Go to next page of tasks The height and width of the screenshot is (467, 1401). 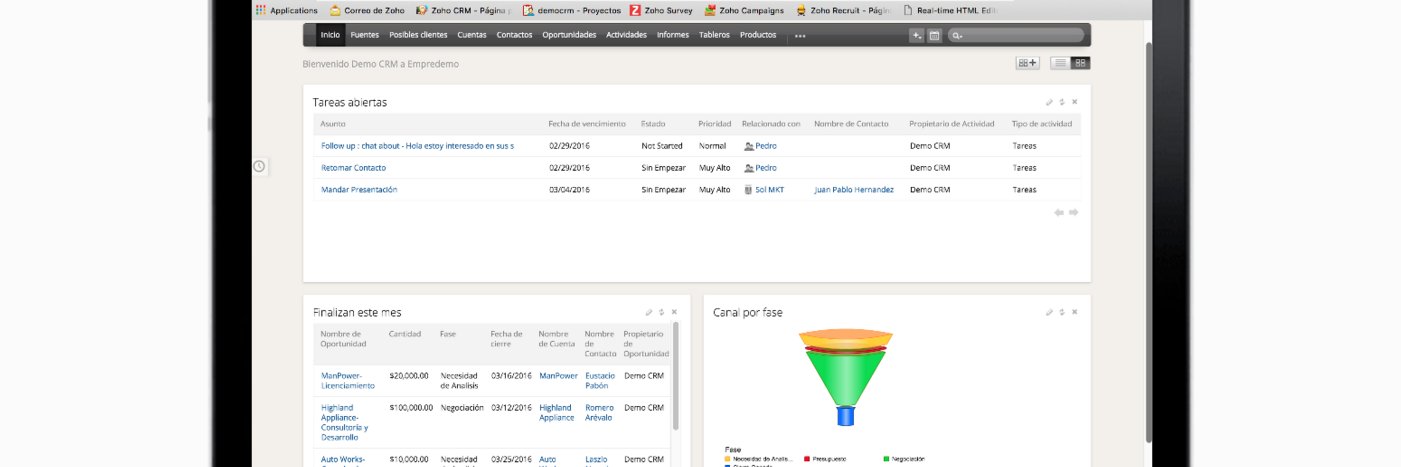point(1073,212)
